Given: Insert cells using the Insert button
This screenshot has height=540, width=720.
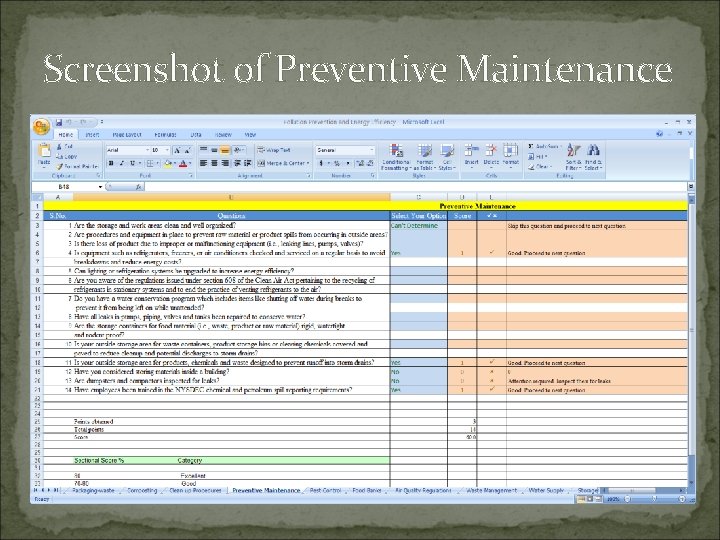Looking at the screenshot, I should tap(472, 155).
